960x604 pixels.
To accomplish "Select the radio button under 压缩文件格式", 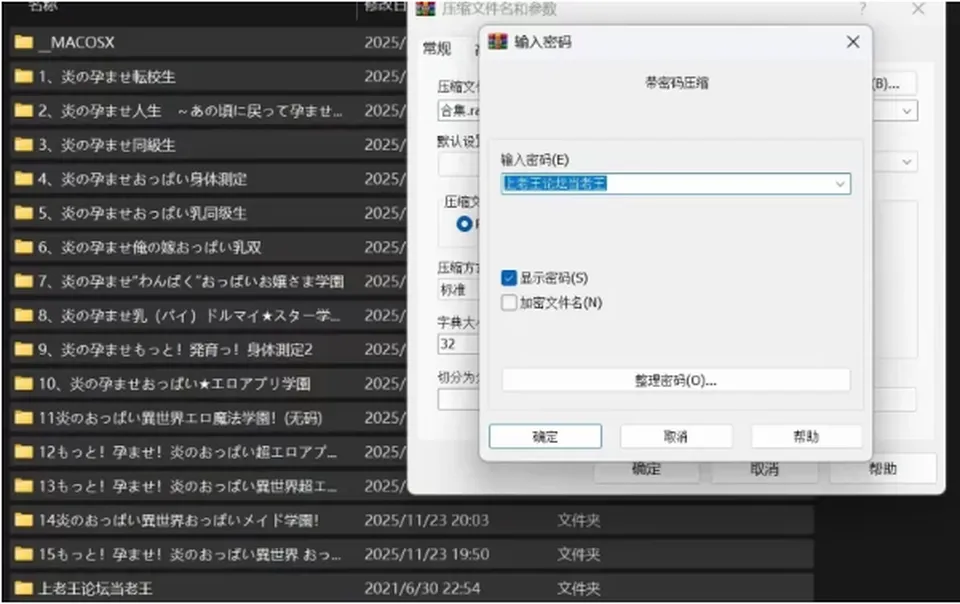I will click(x=465, y=224).
